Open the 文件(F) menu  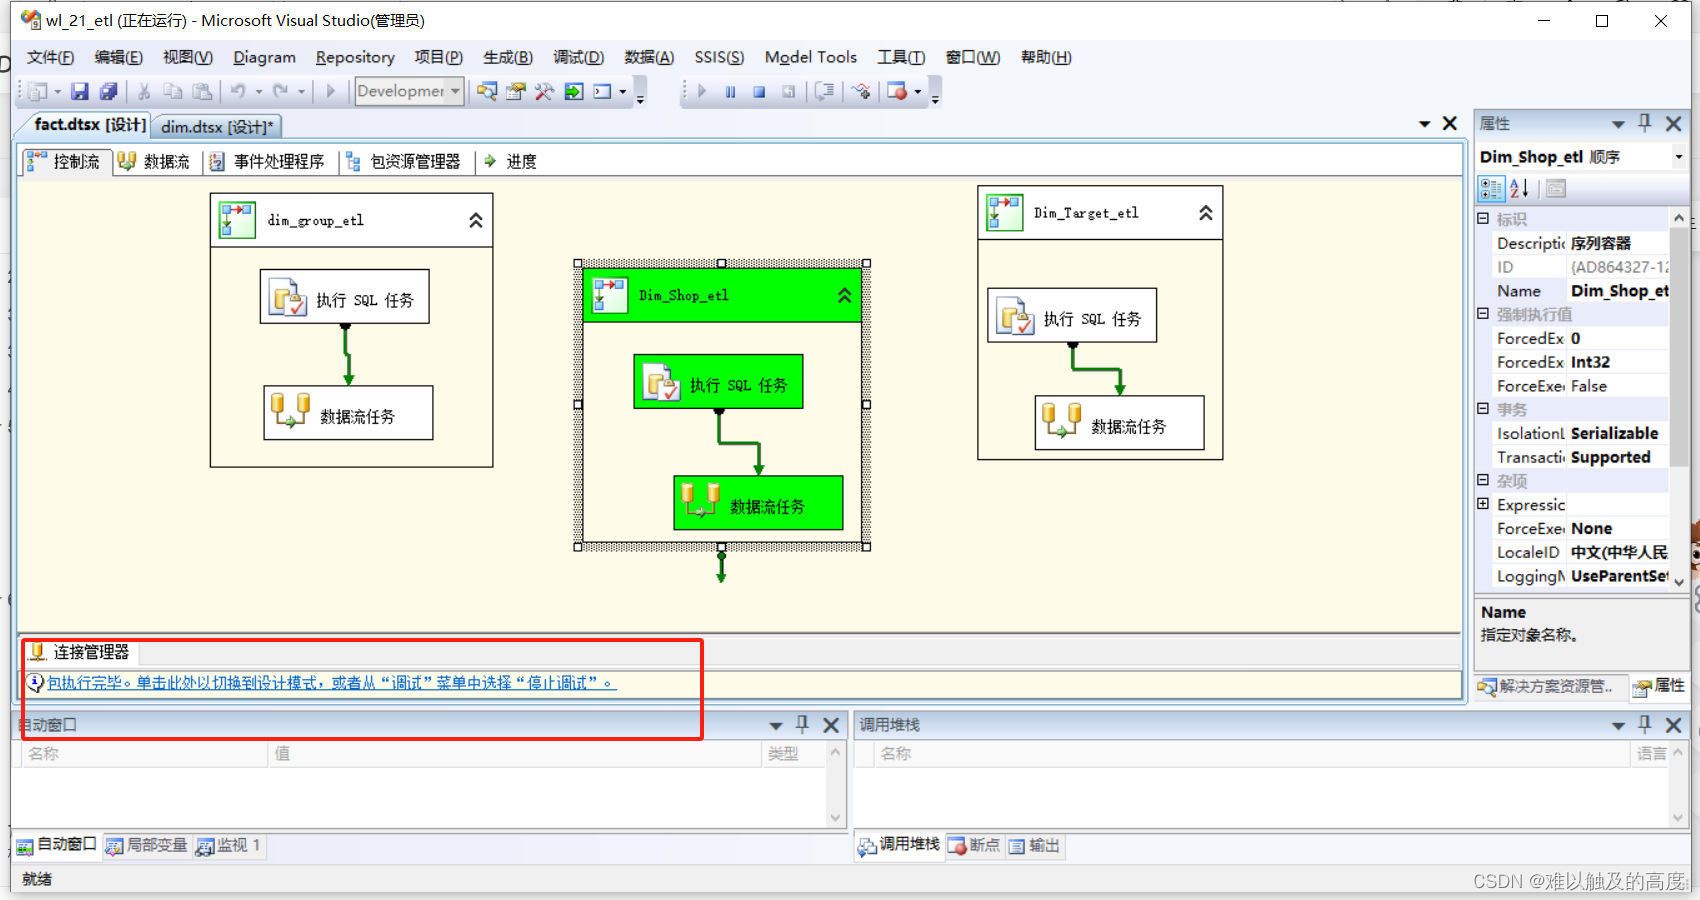click(x=50, y=57)
